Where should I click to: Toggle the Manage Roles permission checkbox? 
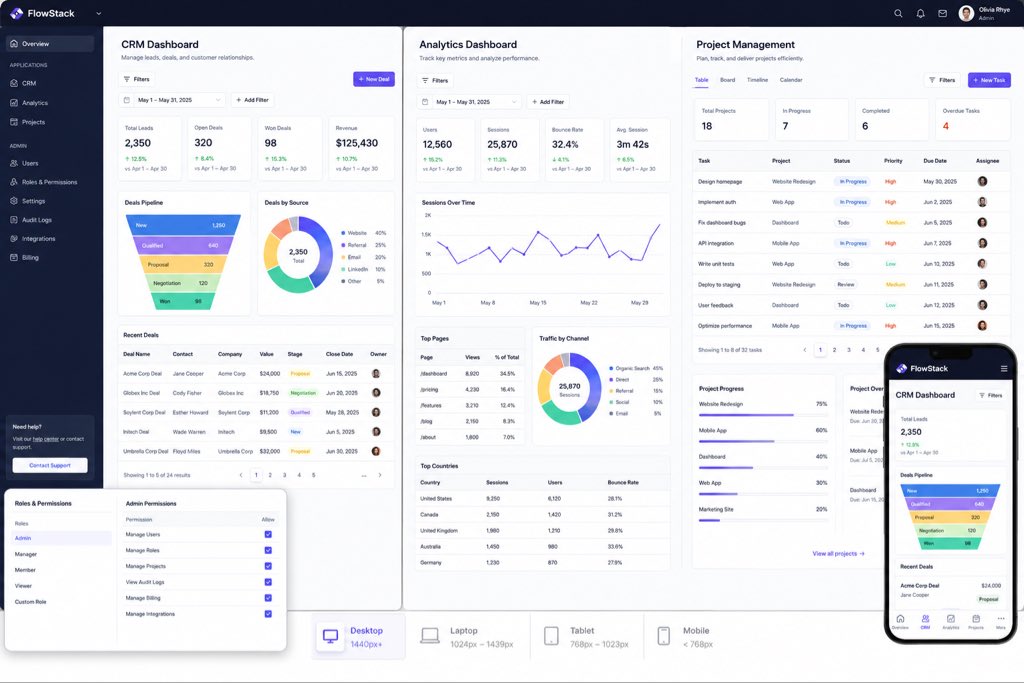(x=268, y=550)
